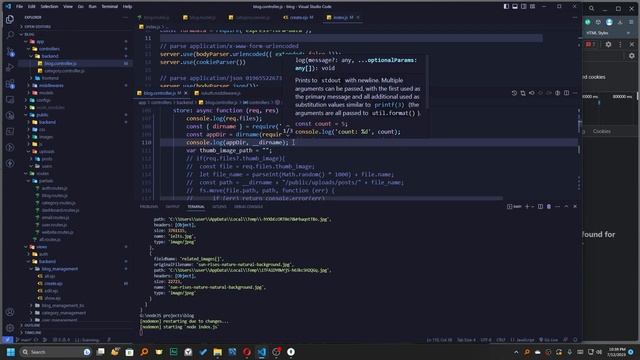
Task: Open the Help menu
Action: [127, 7]
